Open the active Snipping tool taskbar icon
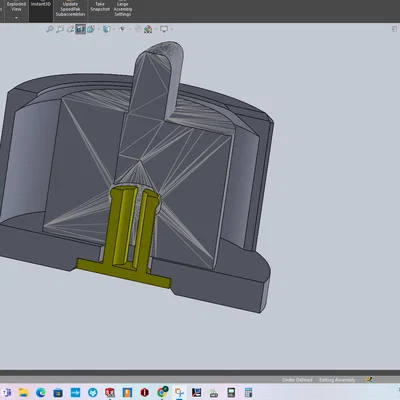This screenshot has width=400, height=400. 179,392
